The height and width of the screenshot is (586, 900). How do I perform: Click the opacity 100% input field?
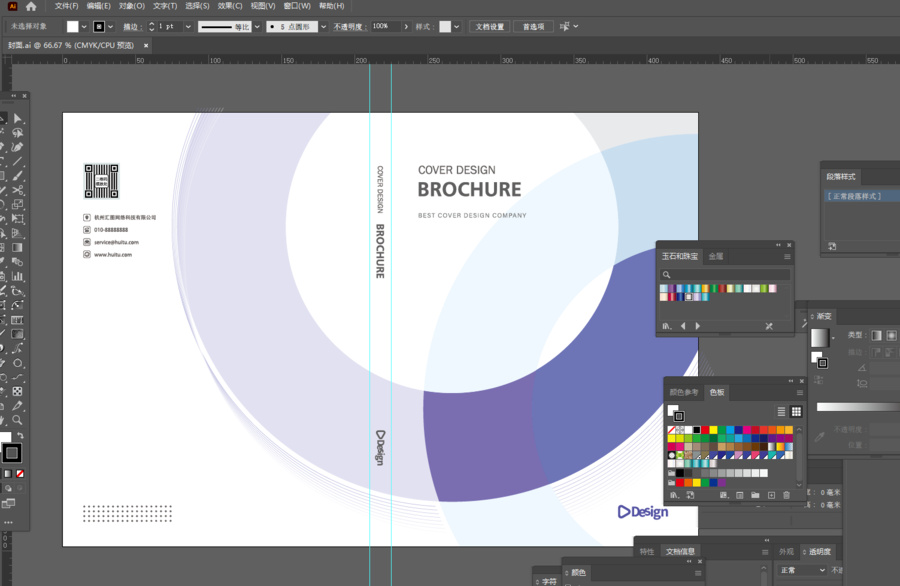(385, 26)
